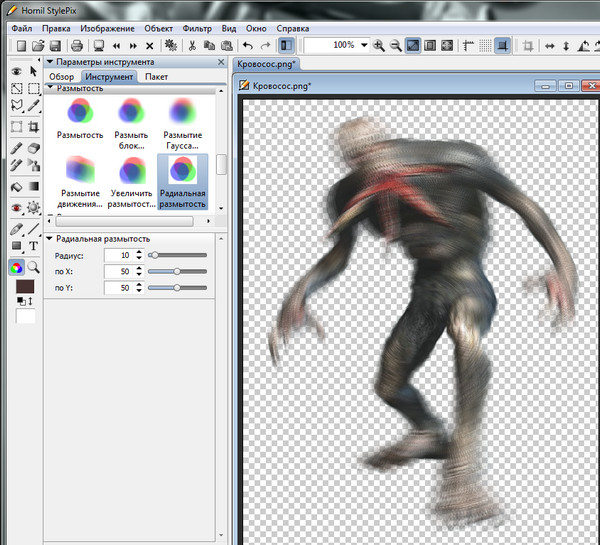600x545 pixels.
Task: Open the zoom percentage dropdown
Action: (x=364, y=46)
